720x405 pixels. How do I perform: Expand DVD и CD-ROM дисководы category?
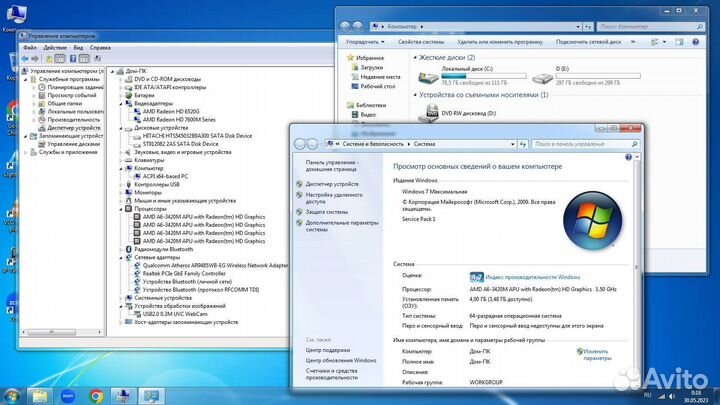(121, 79)
